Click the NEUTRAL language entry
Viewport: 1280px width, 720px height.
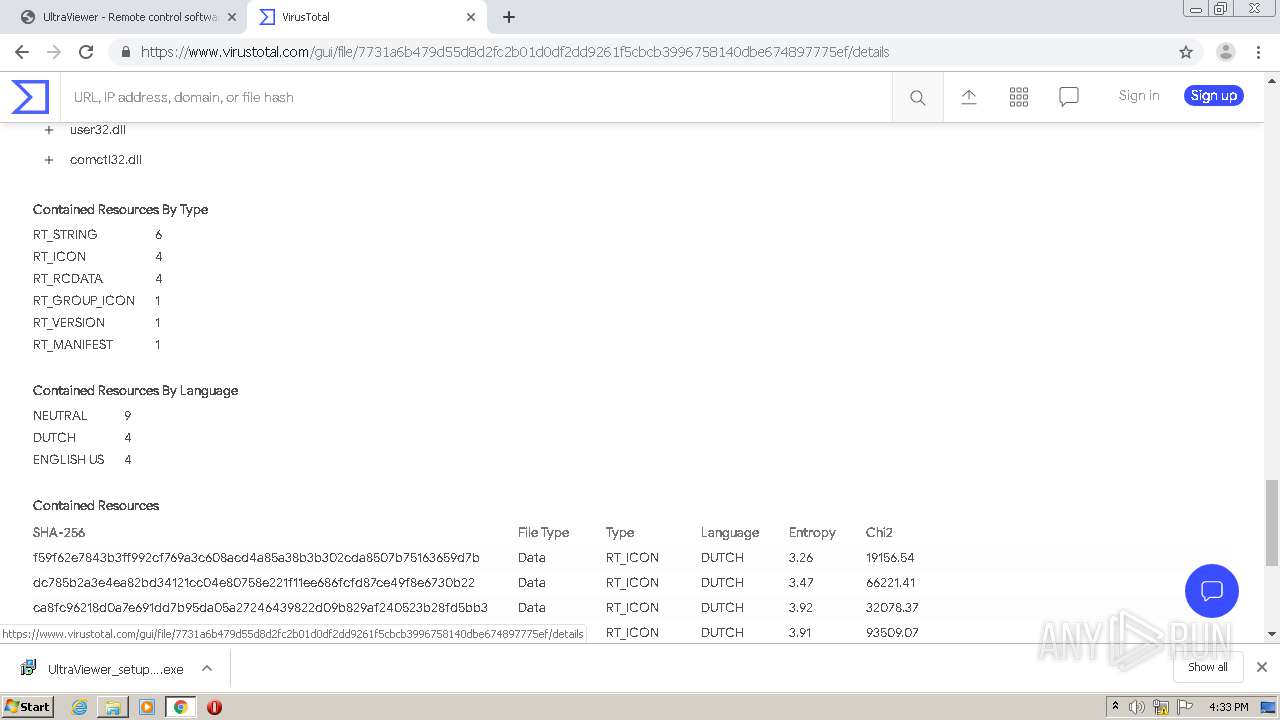tap(60, 416)
